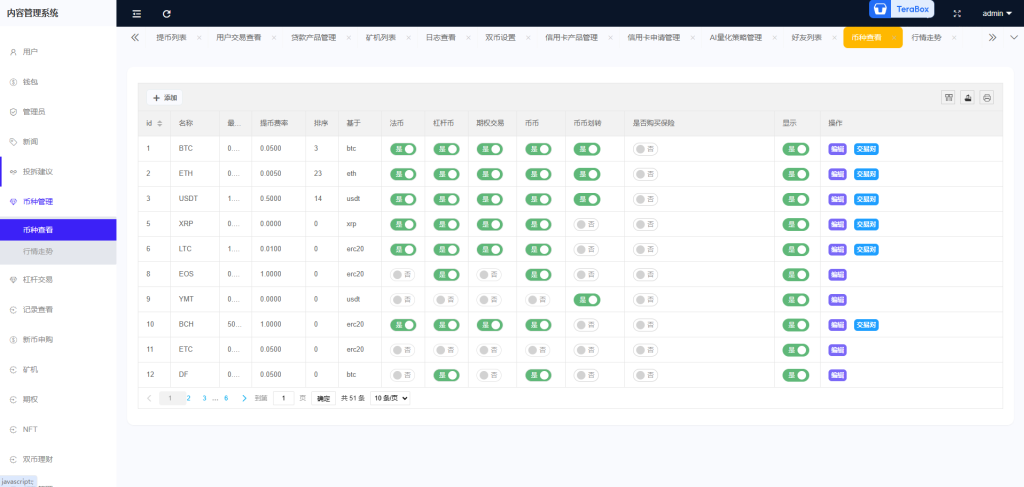This screenshot has height=487, width=1024.
Task: Enable 是否购买保险 toggle for ETH row
Action: click(x=644, y=174)
